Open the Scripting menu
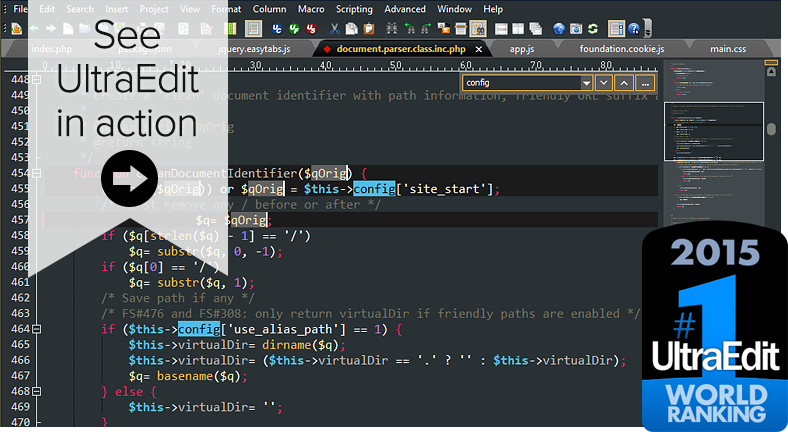This screenshot has height=432, width=788. click(x=354, y=8)
